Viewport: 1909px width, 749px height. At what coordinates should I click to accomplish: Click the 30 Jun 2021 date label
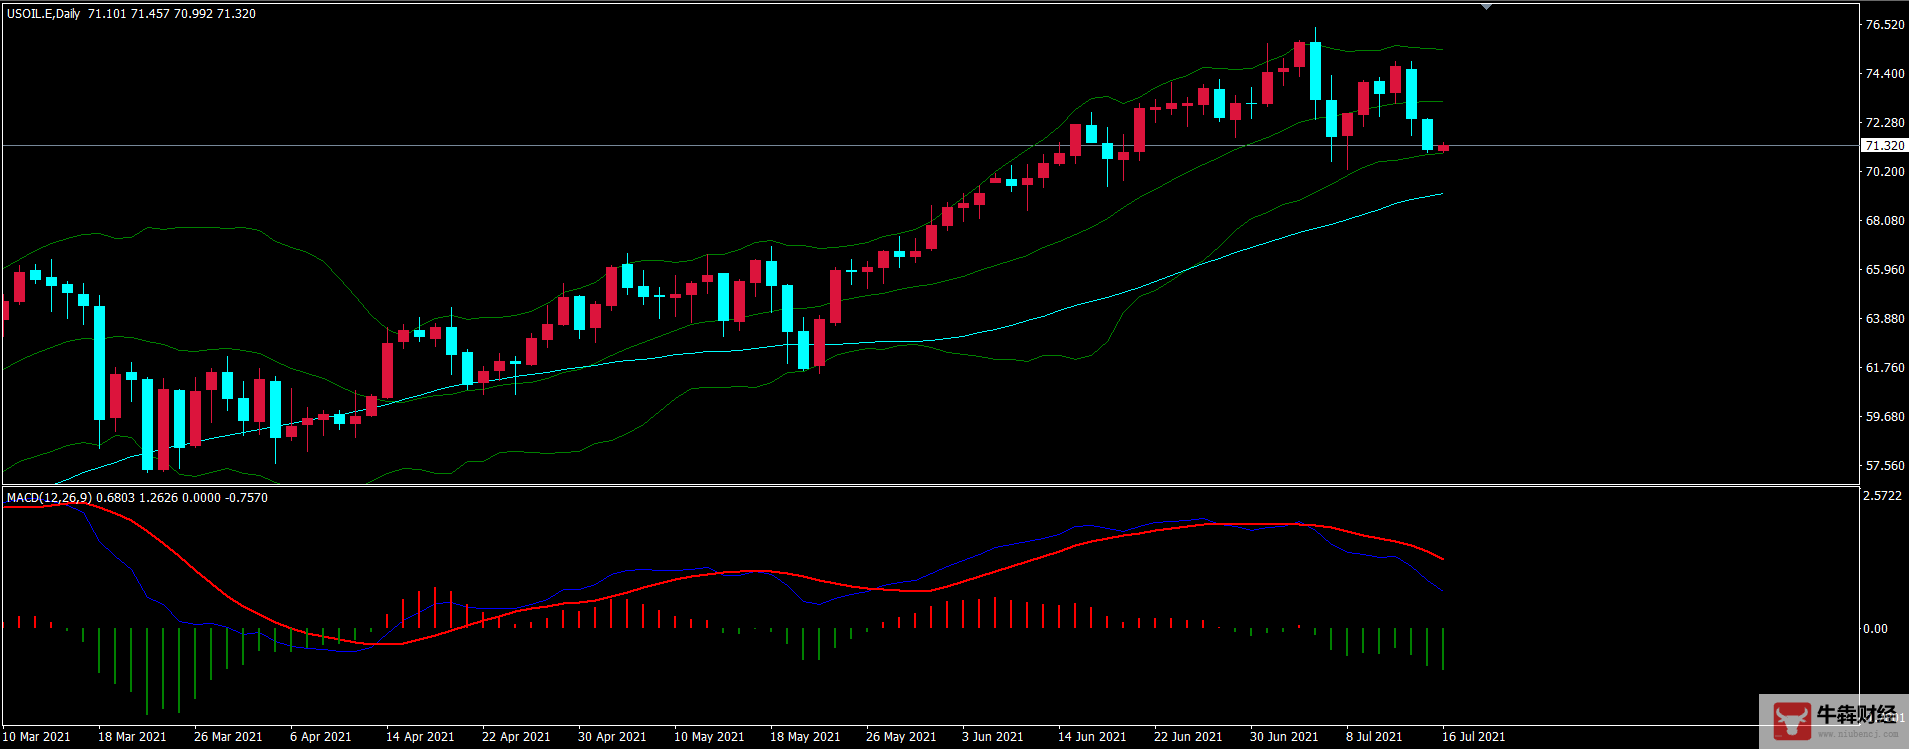(x=1283, y=737)
